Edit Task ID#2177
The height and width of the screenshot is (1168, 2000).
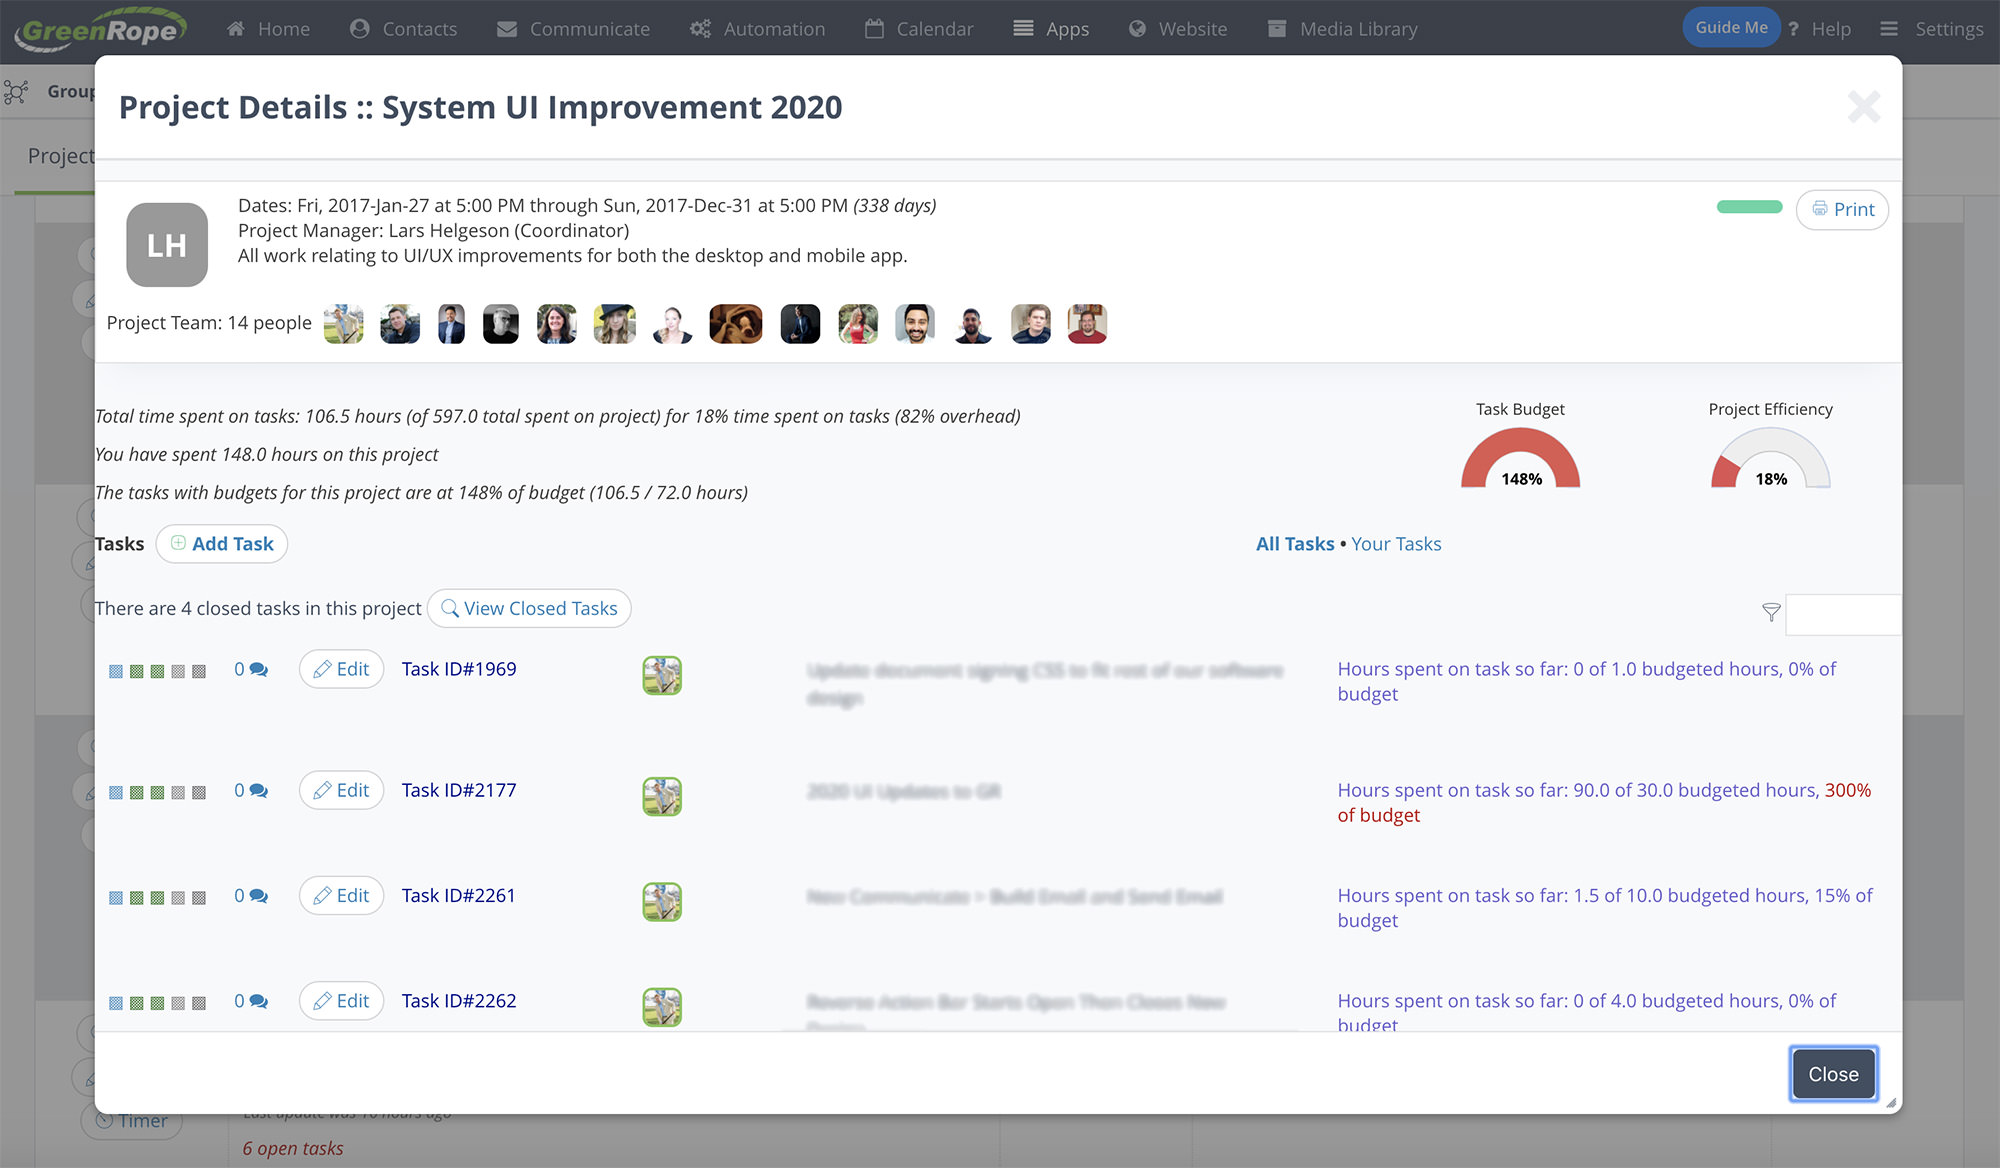click(x=341, y=790)
